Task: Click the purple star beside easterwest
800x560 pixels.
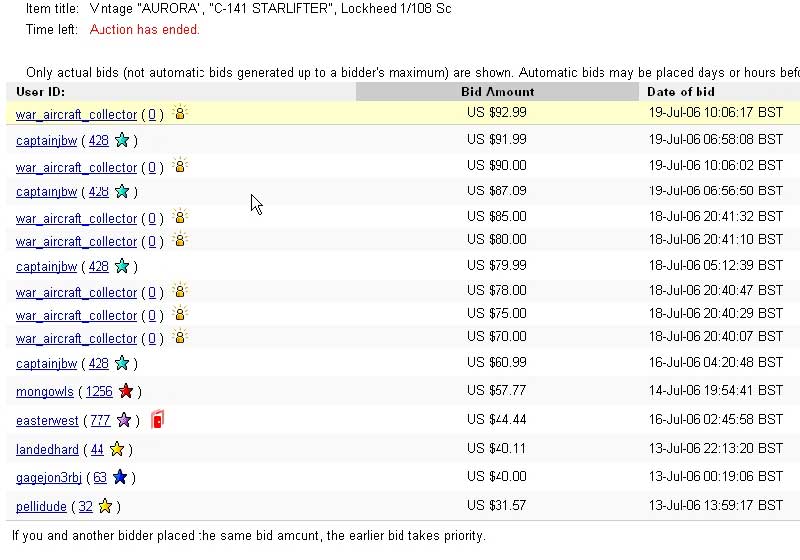Action: (124, 420)
